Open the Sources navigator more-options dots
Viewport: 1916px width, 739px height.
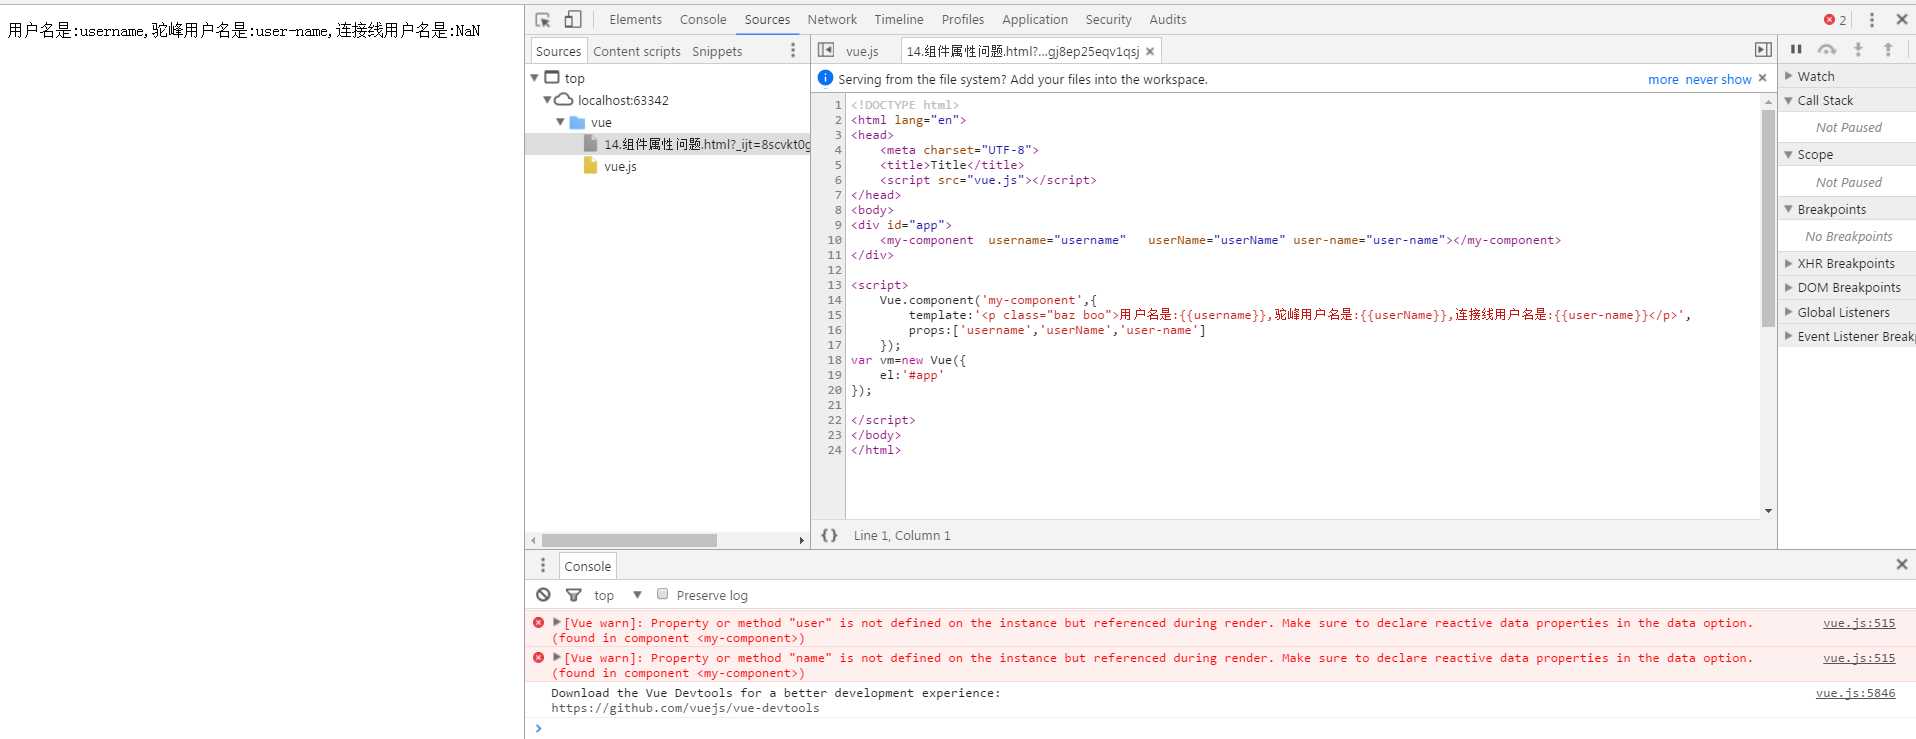pyautogui.click(x=793, y=50)
